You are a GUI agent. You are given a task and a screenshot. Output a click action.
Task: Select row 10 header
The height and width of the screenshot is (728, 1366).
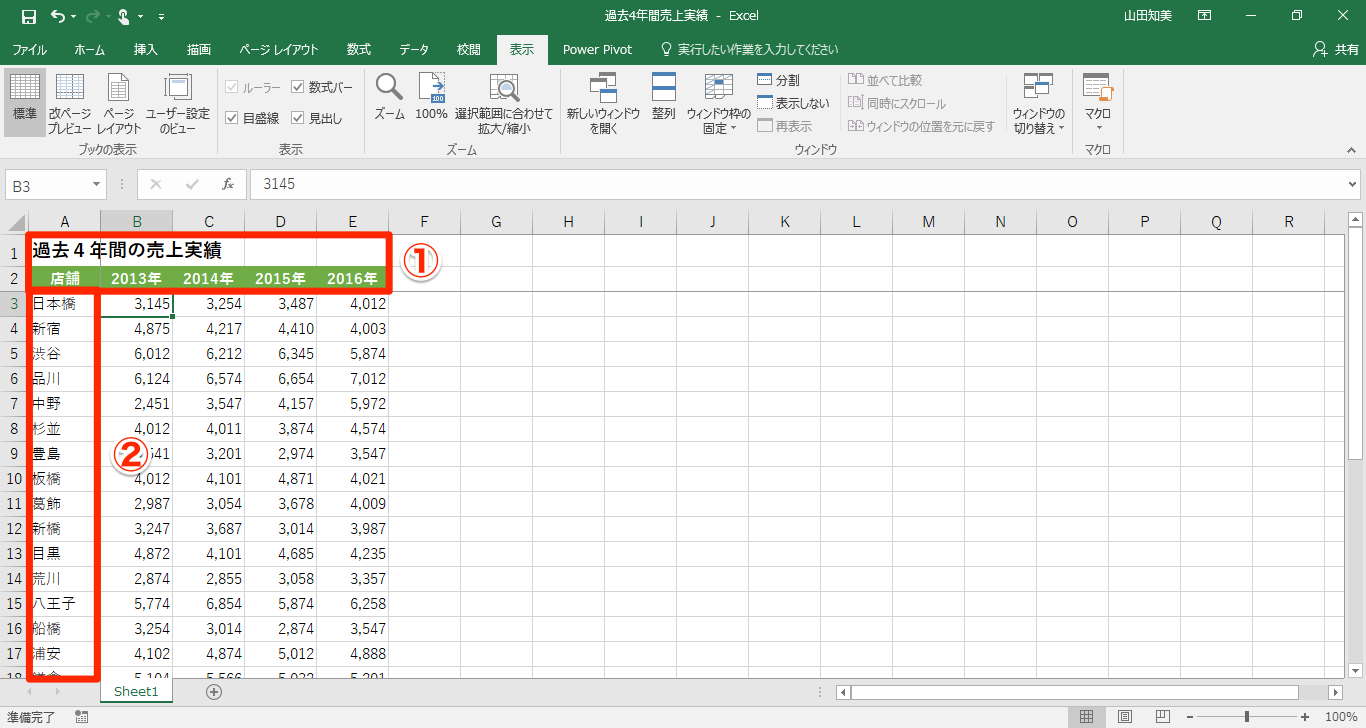(14, 478)
